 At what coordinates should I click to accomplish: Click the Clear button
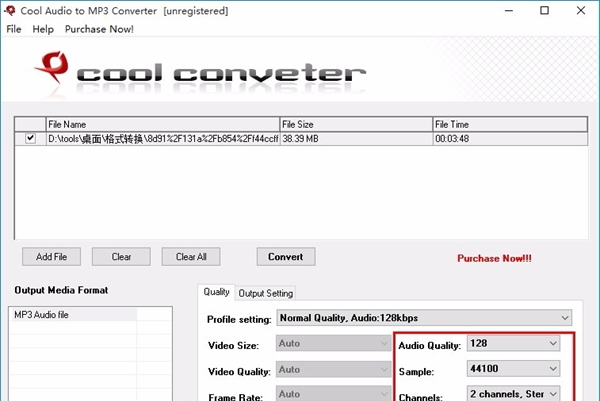click(x=121, y=256)
